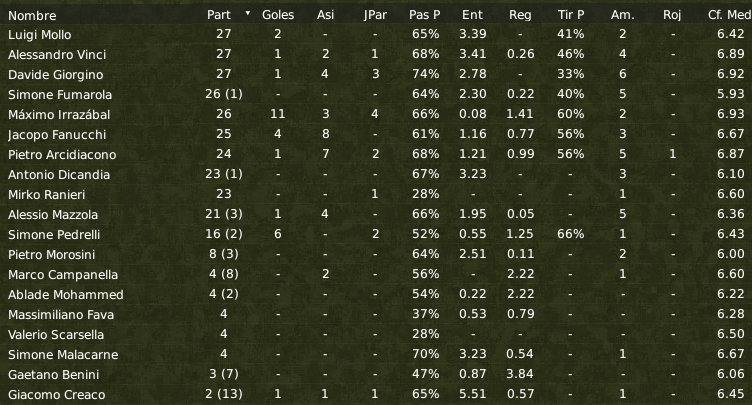This screenshot has height=405, width=752.
Task: Click the Asi column header
Action: pos(325,15)
